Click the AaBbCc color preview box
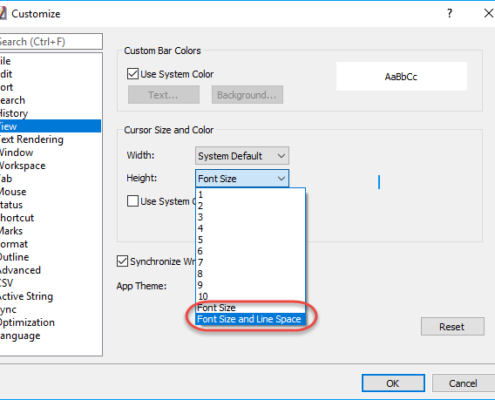 pos(401,76)
